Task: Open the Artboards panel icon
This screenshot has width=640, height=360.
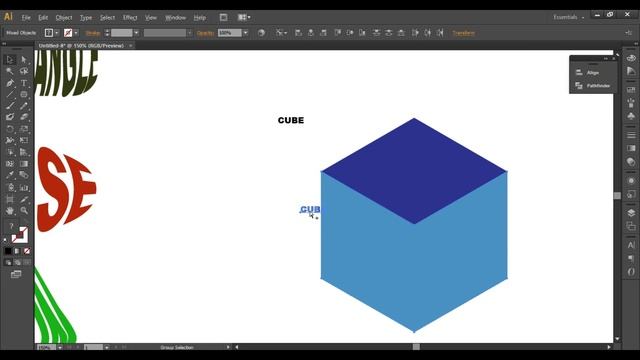Action: pos(631,226)
